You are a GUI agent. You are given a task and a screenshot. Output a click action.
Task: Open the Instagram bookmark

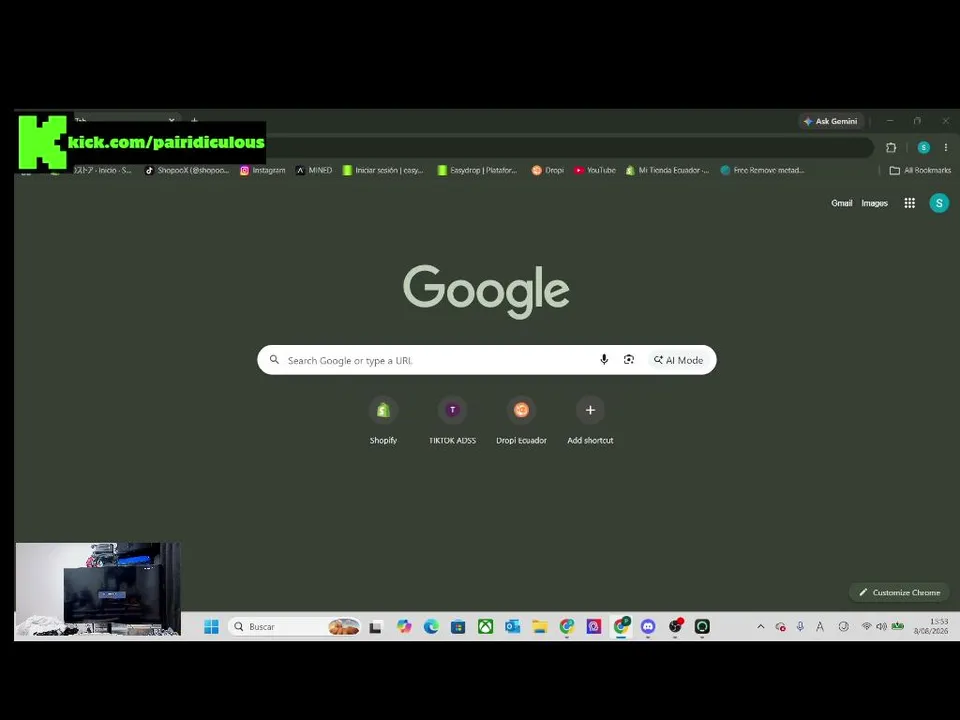263,170
